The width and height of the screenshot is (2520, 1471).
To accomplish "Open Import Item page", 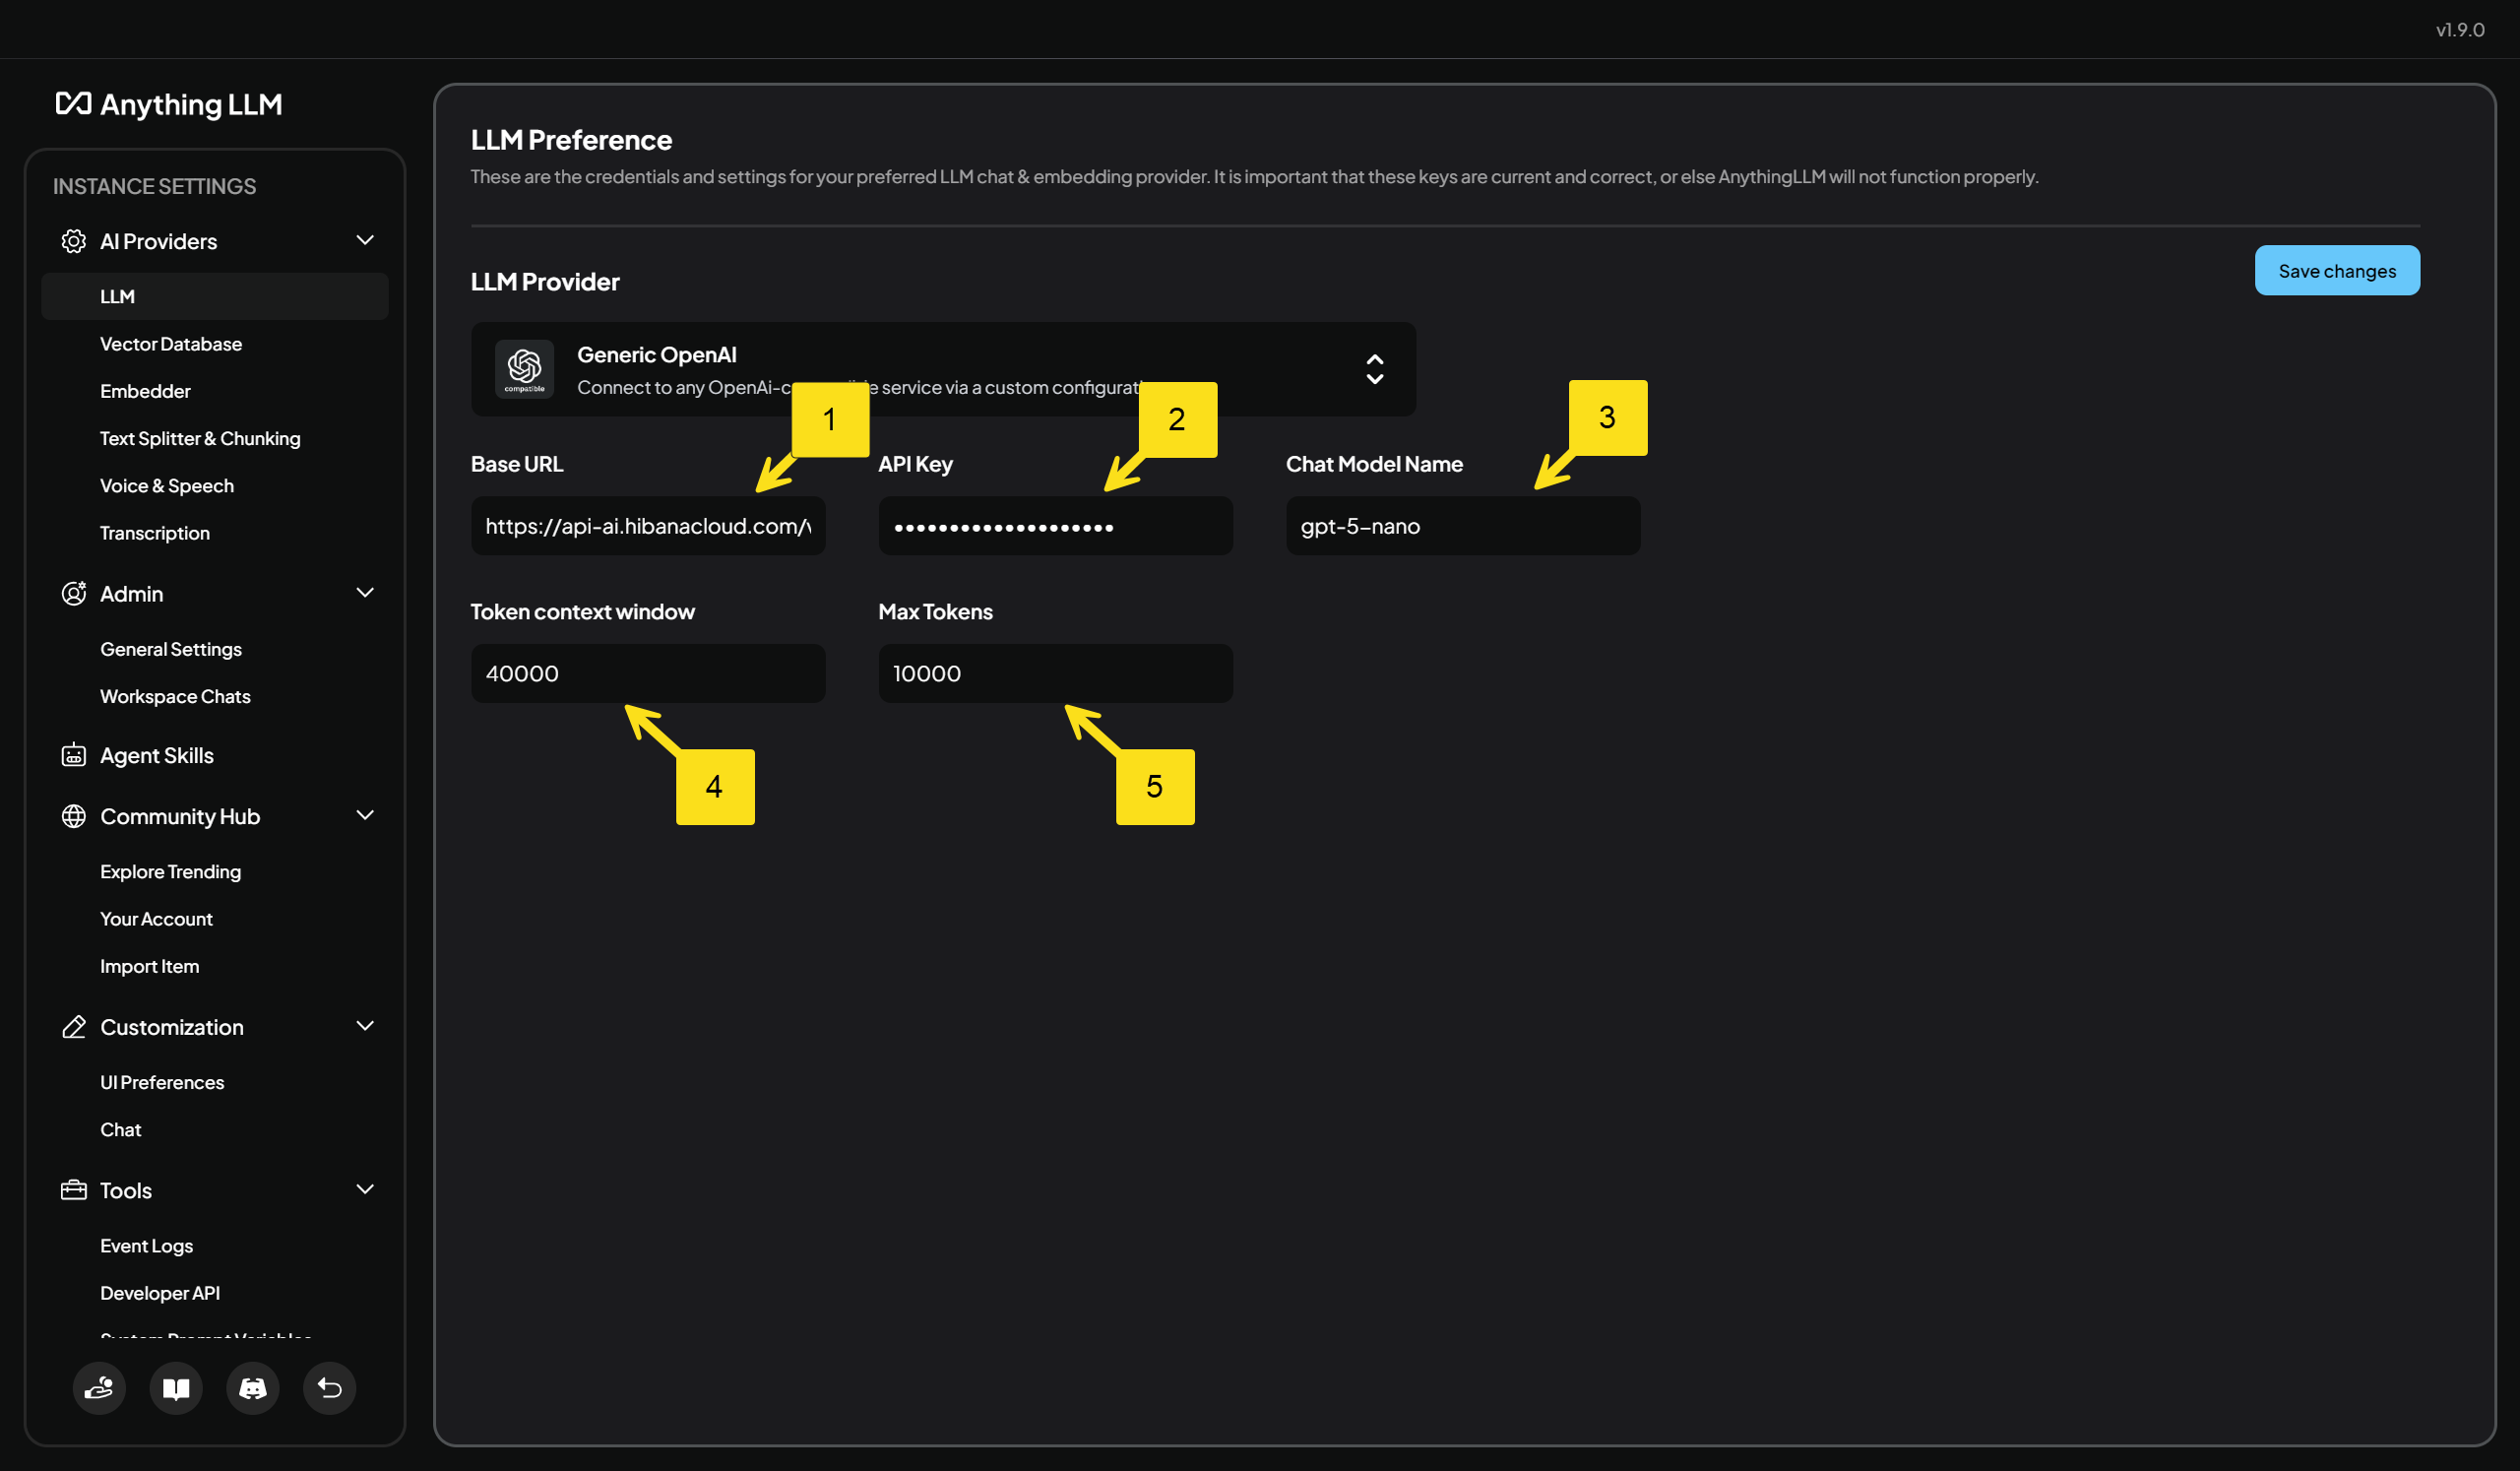I will coord(149,966).
